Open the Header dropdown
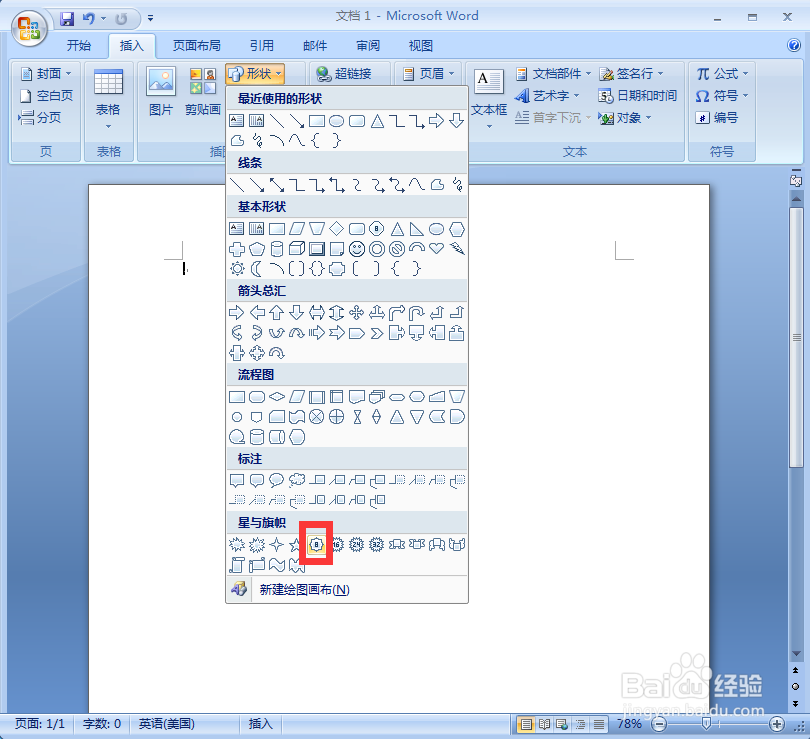Image resolution: width=810 pixels, height=739 pixels. (428, 74)
